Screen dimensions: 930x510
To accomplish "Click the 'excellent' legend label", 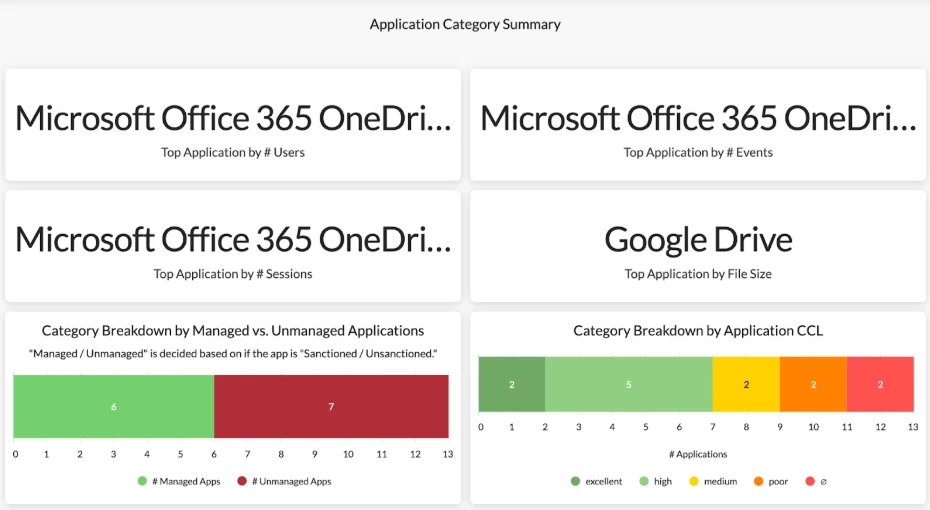I will pyautogui.click(x=604, y=482).
